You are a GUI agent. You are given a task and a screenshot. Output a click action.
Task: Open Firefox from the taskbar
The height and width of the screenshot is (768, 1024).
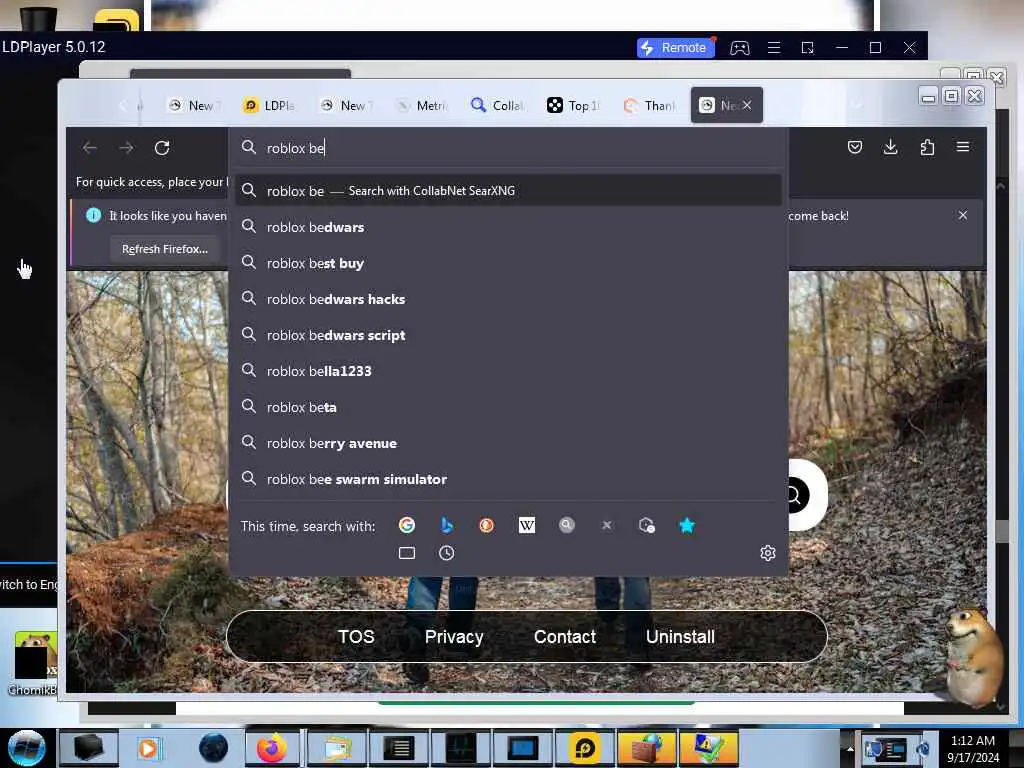coord(271,748)
